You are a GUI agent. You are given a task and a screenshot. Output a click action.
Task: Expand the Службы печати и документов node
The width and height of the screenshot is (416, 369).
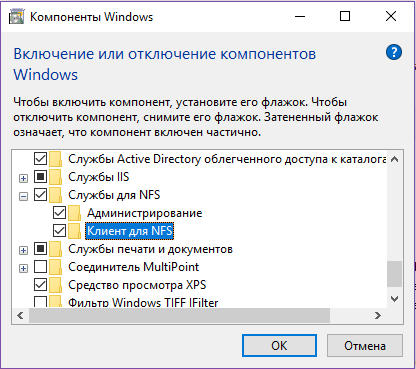(23, 250)
